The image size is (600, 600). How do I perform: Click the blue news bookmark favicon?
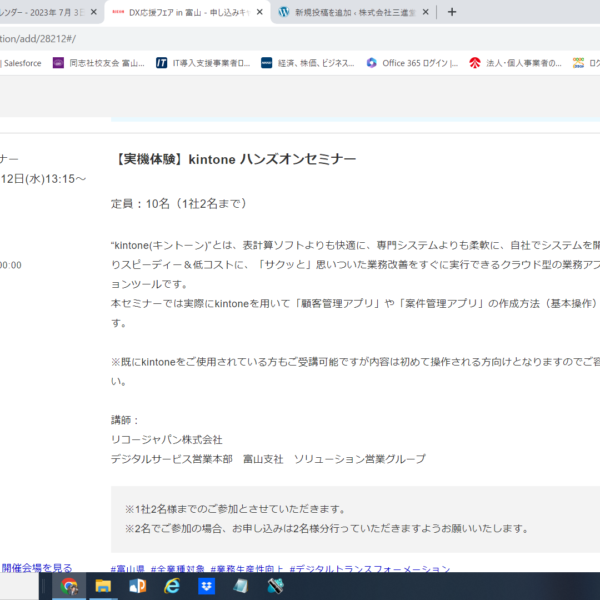click(266, 63)
